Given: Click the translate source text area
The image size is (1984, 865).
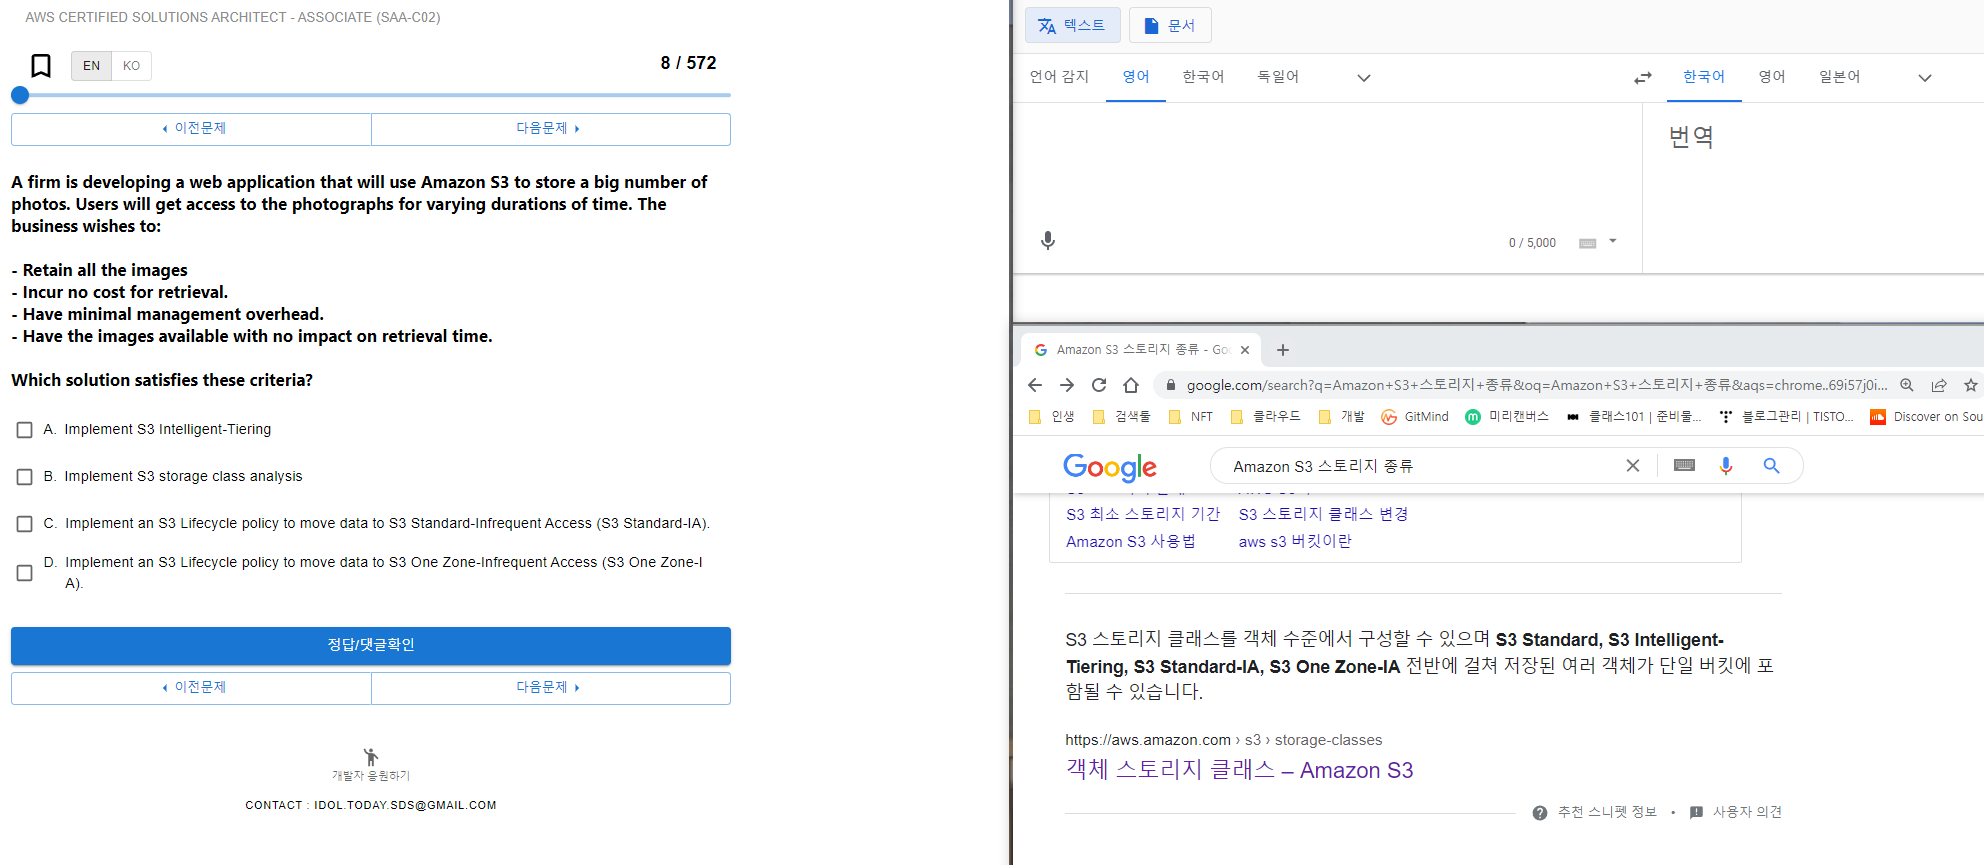Looking at the screenshot, I should [1328, 165].
